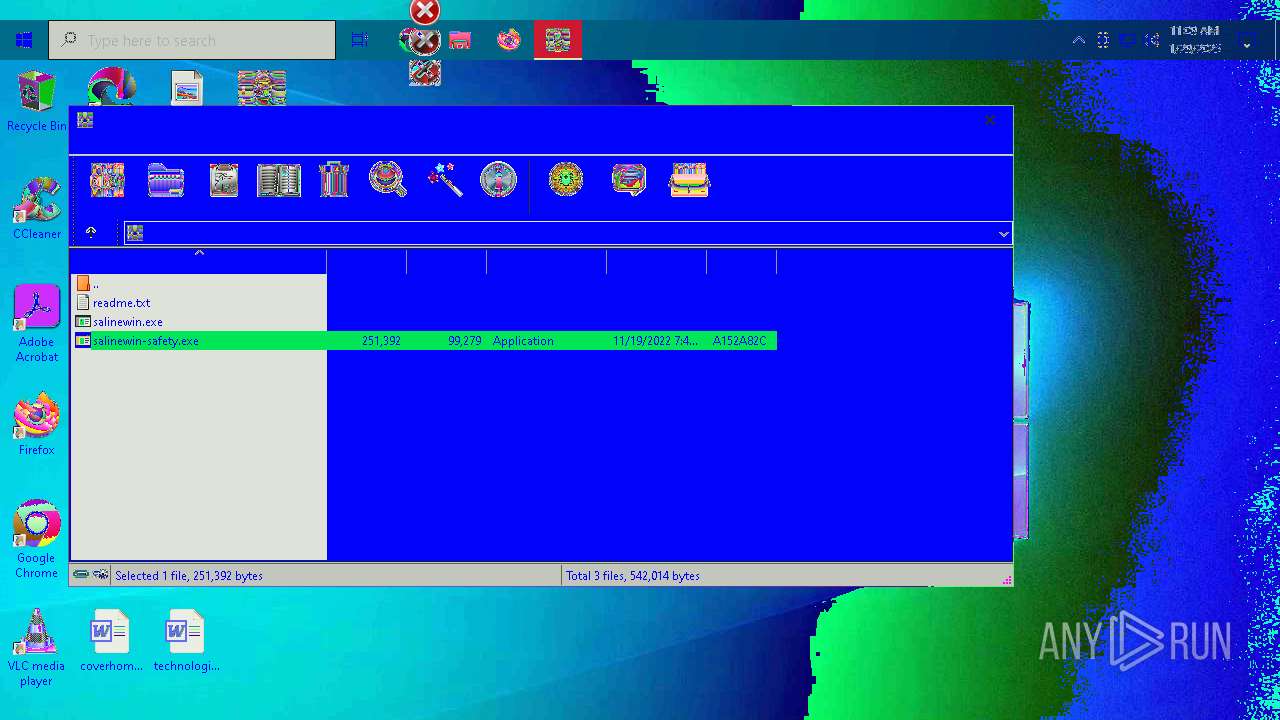The height and width of the screenshot is (720, 1280).
Task: Click the WinRAR Add toolbar icon
Action: coord(107,180)
